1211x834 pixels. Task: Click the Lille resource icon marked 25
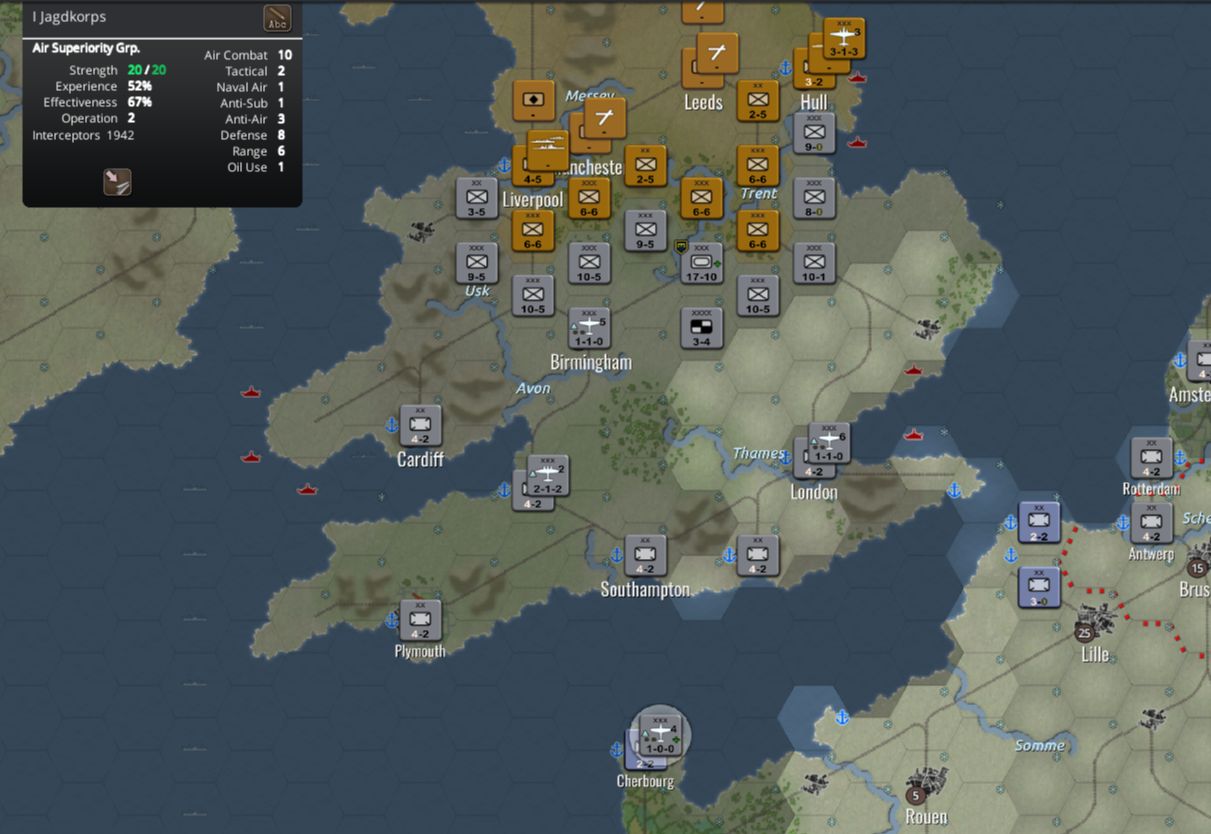click(x=1085, y=632)
